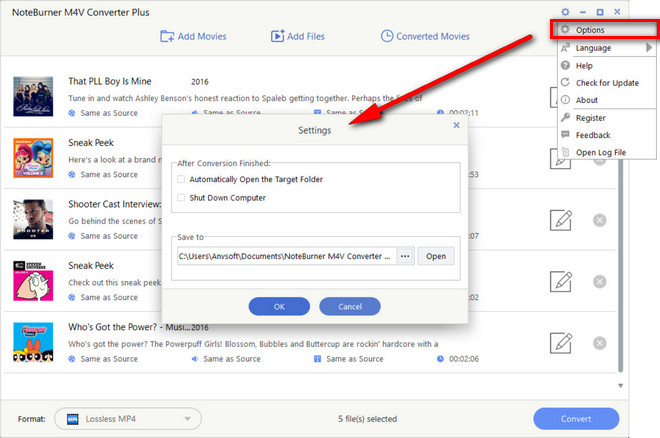Click the 5 file(s) selected status text
The height and width of the screenshot is (438, 660).
367,419
